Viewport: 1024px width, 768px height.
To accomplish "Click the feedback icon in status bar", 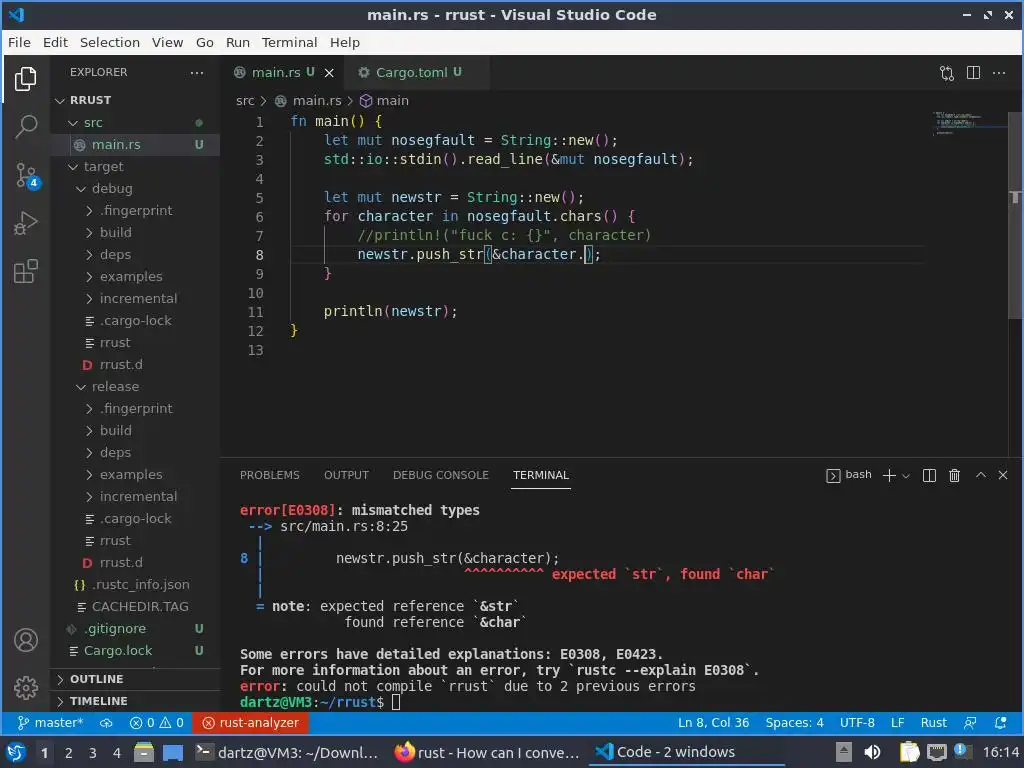I will tap(970, 722).
